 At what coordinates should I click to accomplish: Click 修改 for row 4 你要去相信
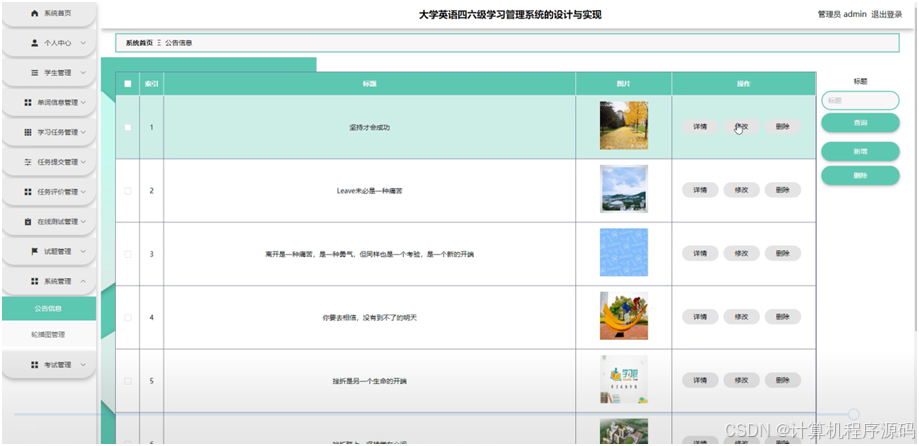click(741, 316)
